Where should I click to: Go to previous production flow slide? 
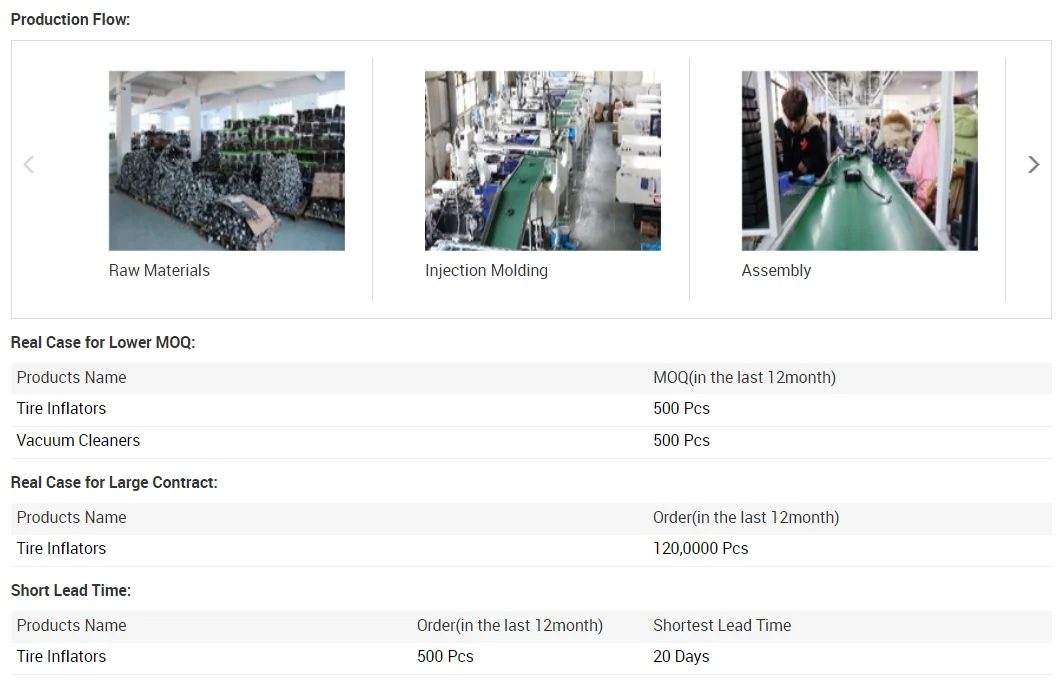point(28,165)
